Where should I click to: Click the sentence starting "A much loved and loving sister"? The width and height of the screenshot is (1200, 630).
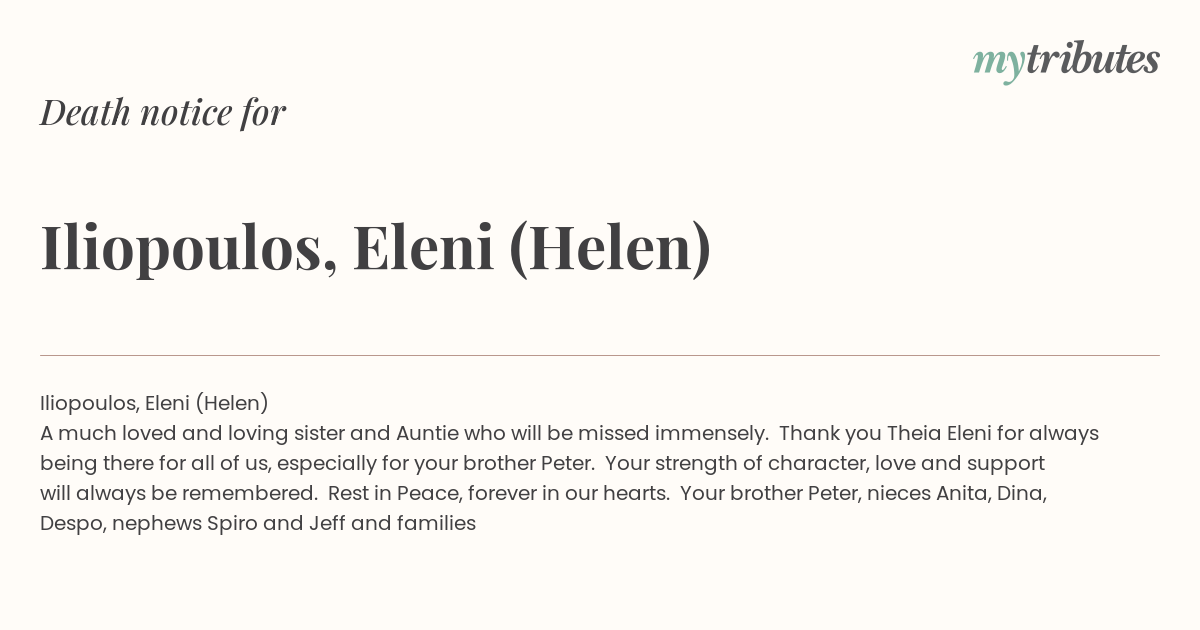click(404, 433)
